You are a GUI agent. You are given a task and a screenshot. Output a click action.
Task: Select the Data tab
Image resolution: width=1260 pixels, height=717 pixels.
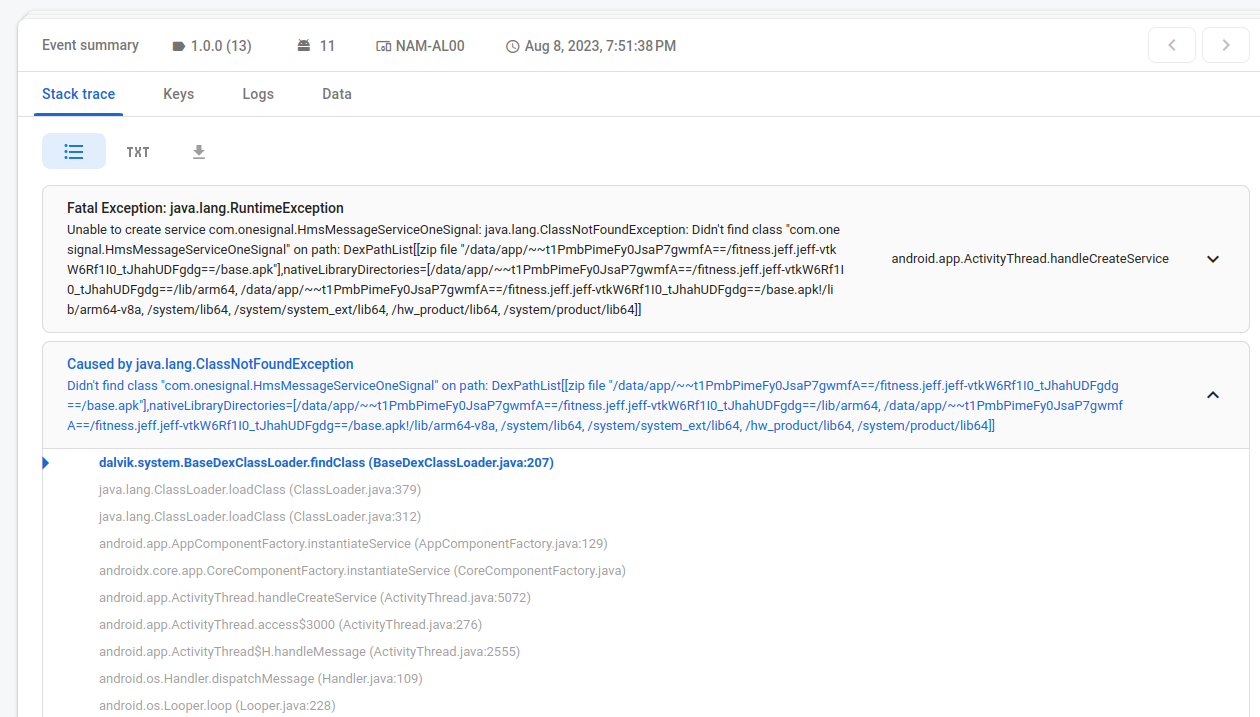coord(336,93)
